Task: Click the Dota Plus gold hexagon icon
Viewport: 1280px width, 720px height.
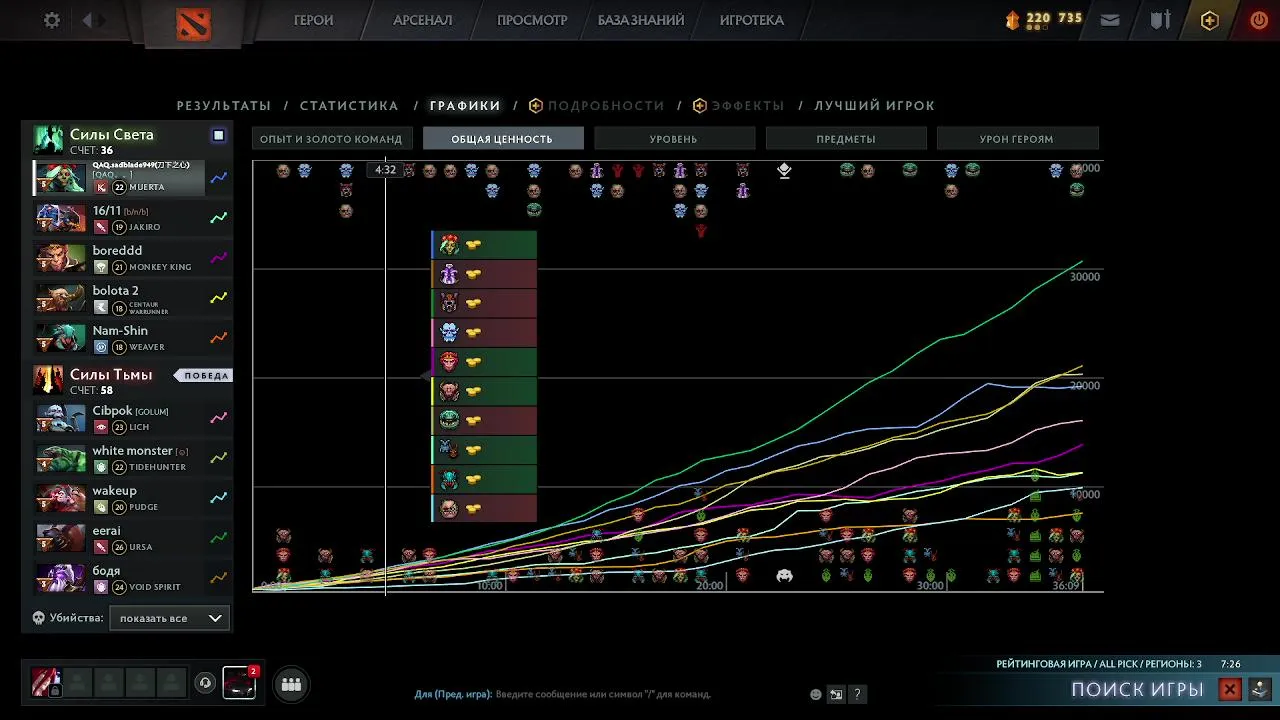Action: coord(1210,20)
